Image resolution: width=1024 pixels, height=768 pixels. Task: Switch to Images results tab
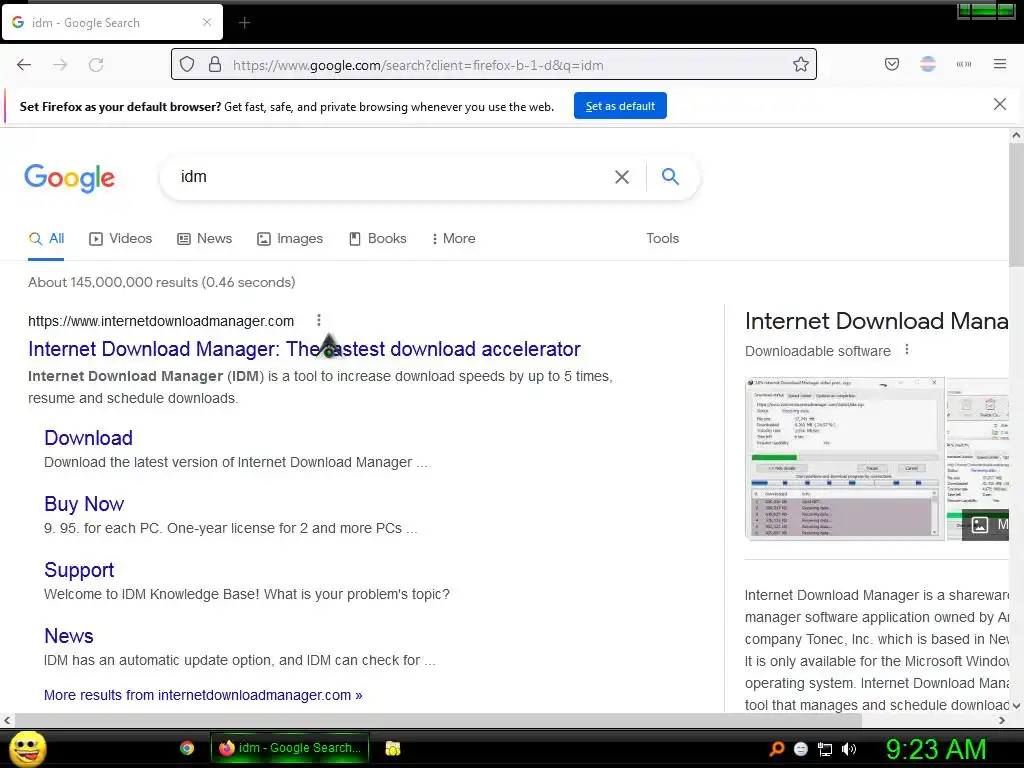click(290, 238)
